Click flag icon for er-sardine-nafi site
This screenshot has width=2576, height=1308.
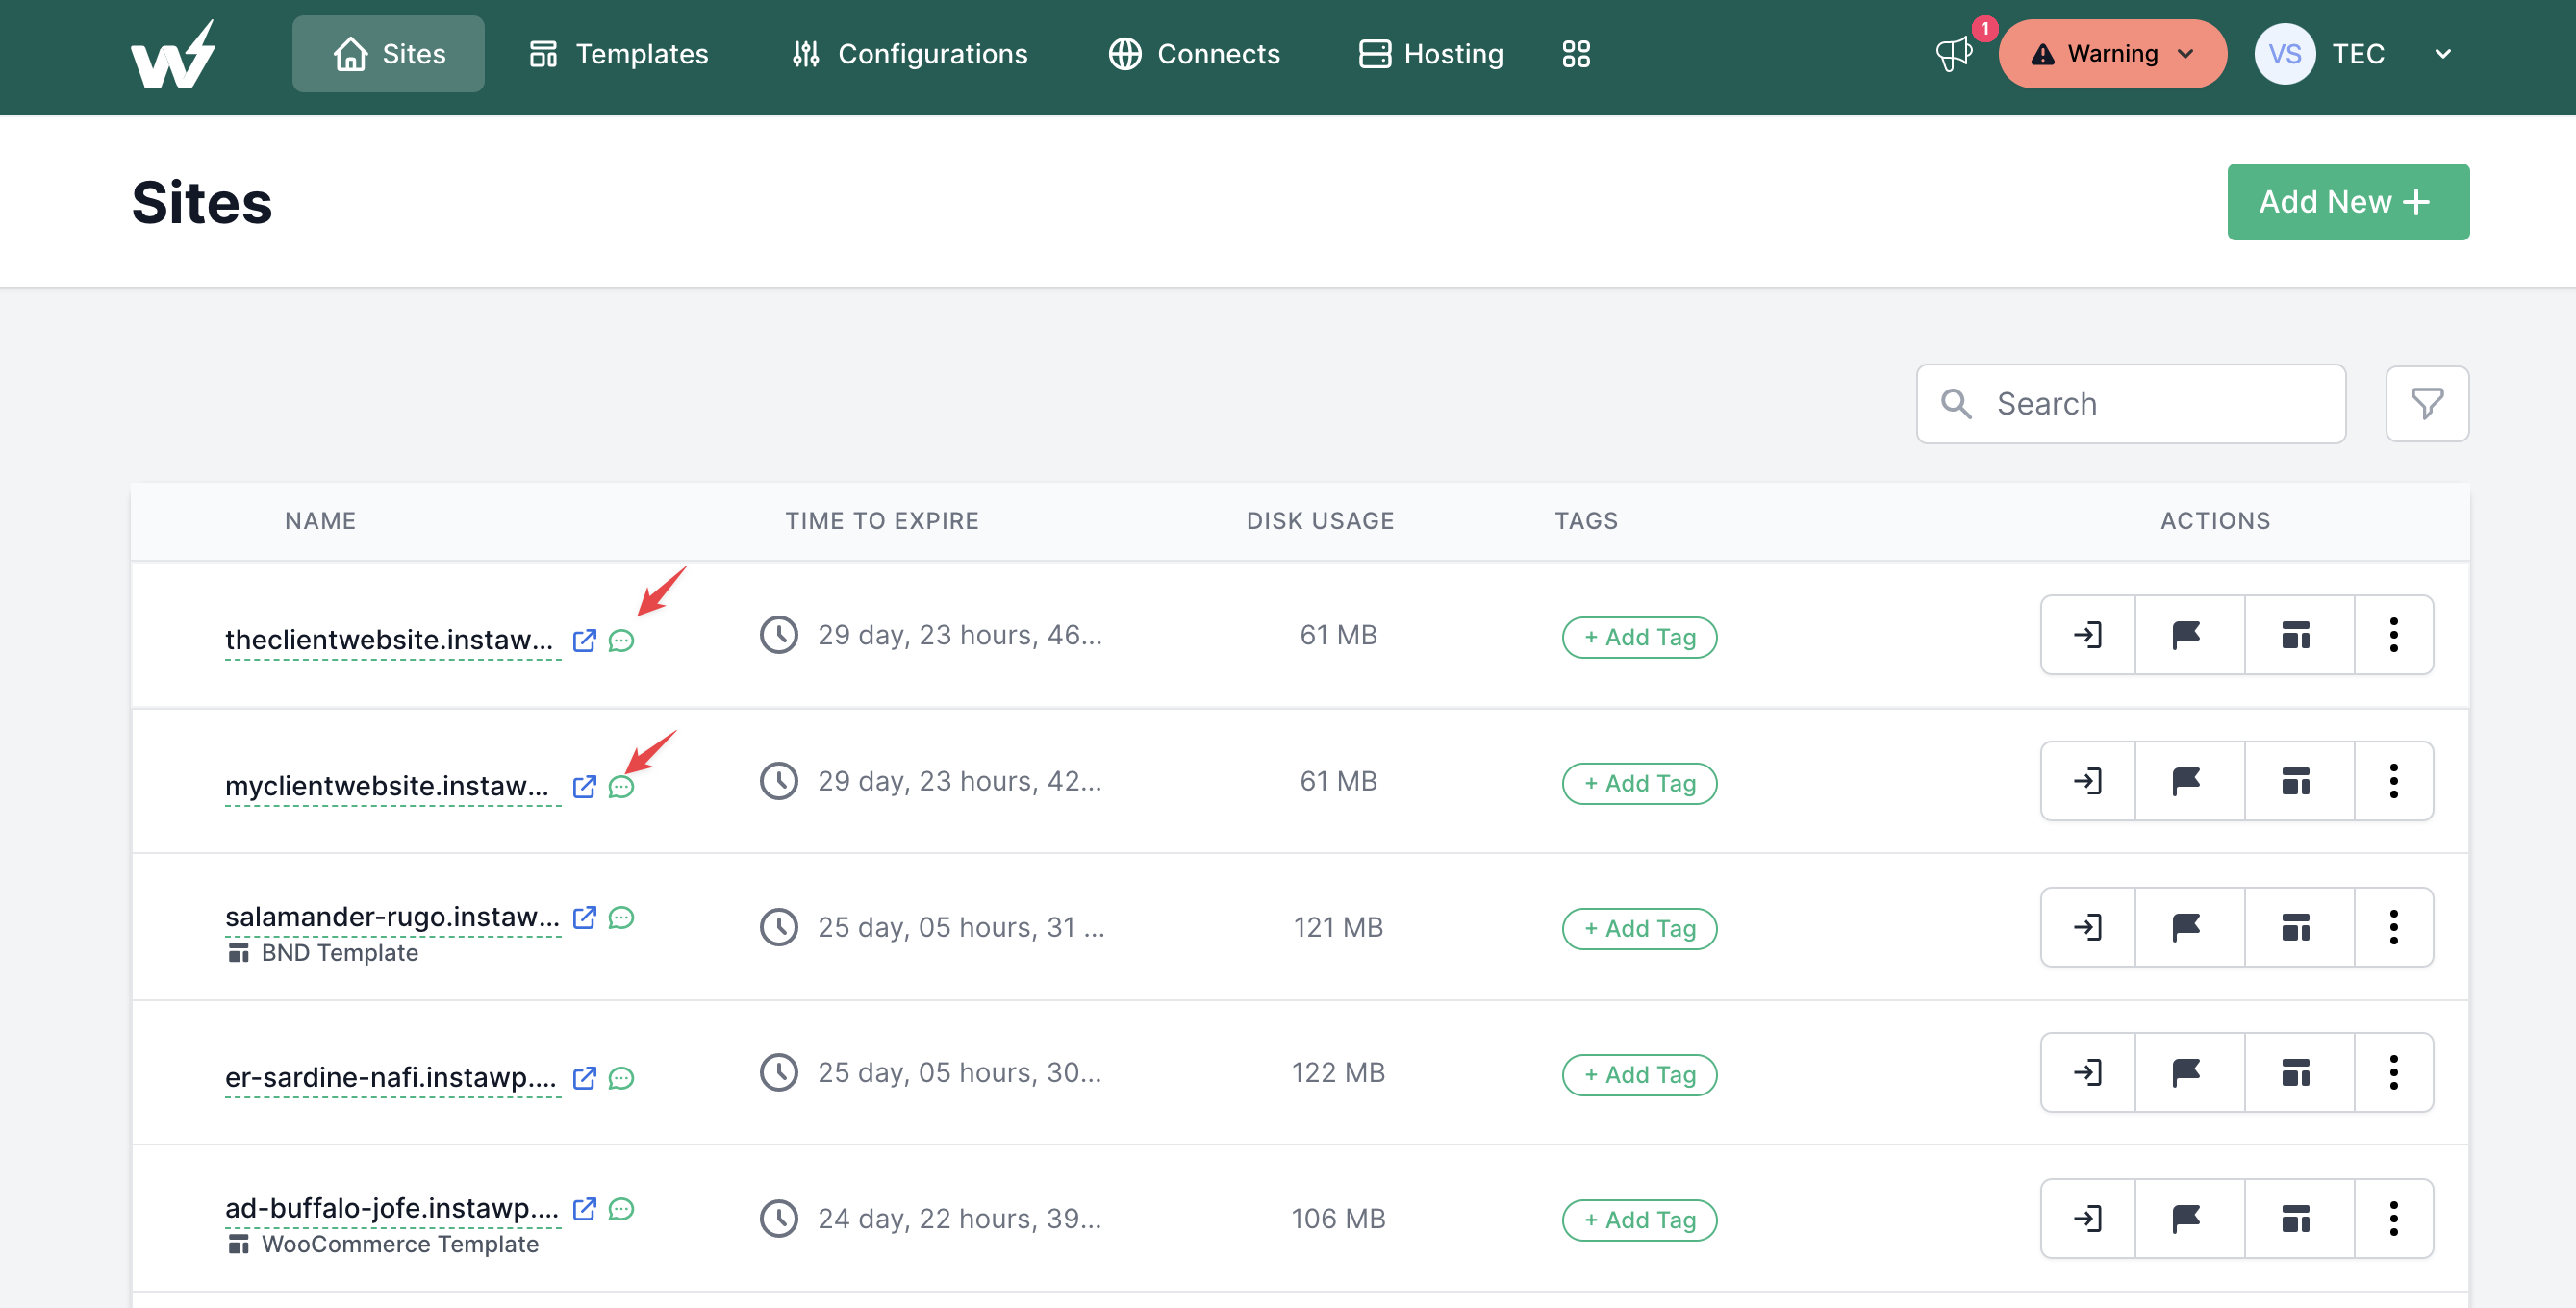pyautogui.click(x=2186, y=1073)
